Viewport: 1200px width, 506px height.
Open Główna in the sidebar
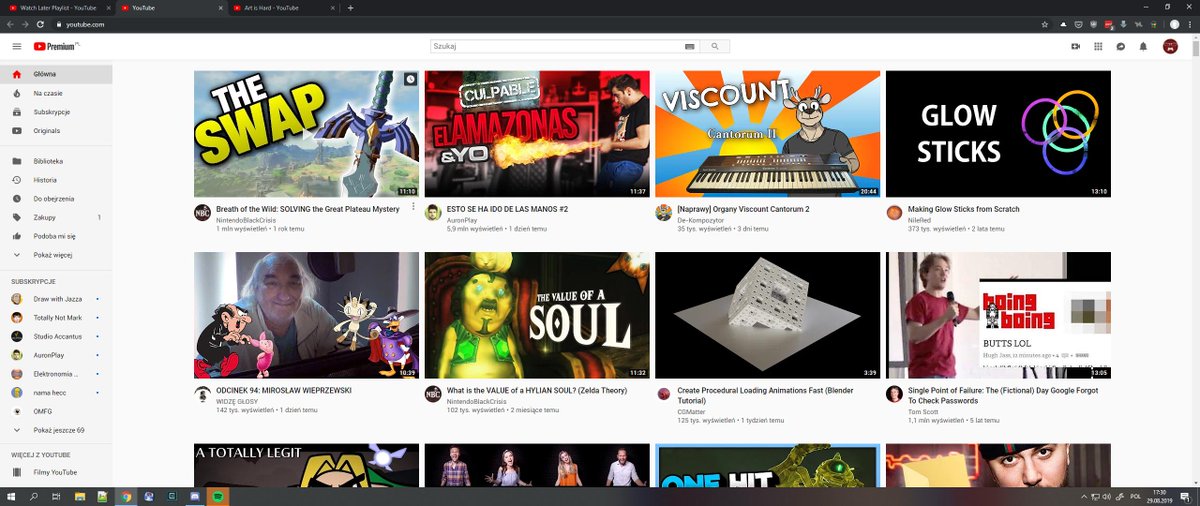(x=56, y=74)
